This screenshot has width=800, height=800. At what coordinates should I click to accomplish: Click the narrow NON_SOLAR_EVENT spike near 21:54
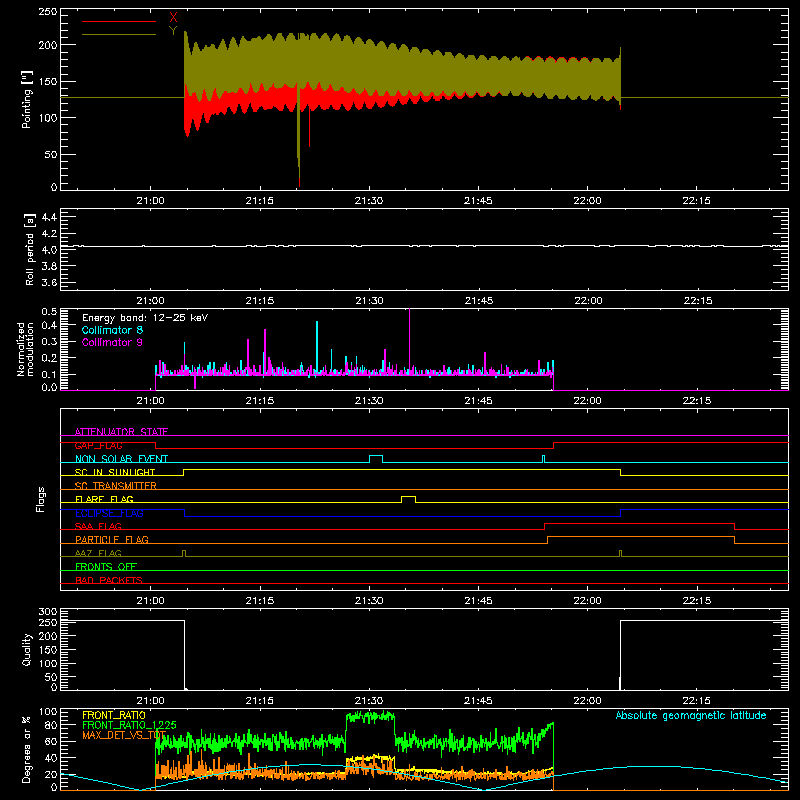(x=543, y=459)
